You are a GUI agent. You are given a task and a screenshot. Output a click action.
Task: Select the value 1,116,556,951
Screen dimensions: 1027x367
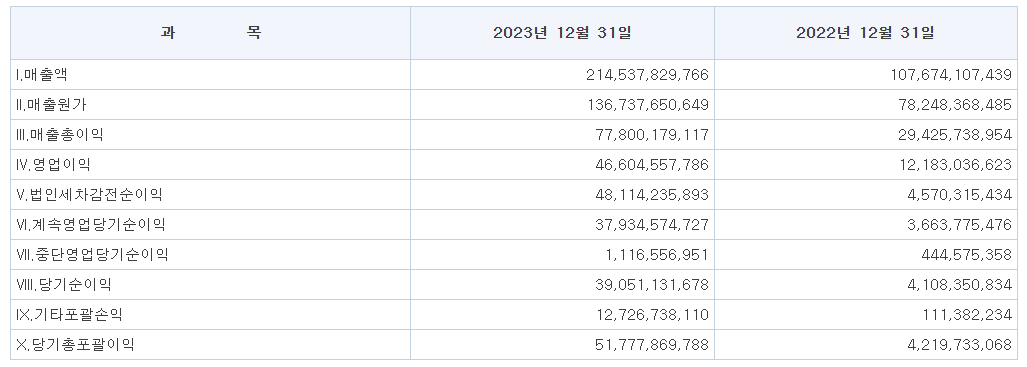point(656,255)
